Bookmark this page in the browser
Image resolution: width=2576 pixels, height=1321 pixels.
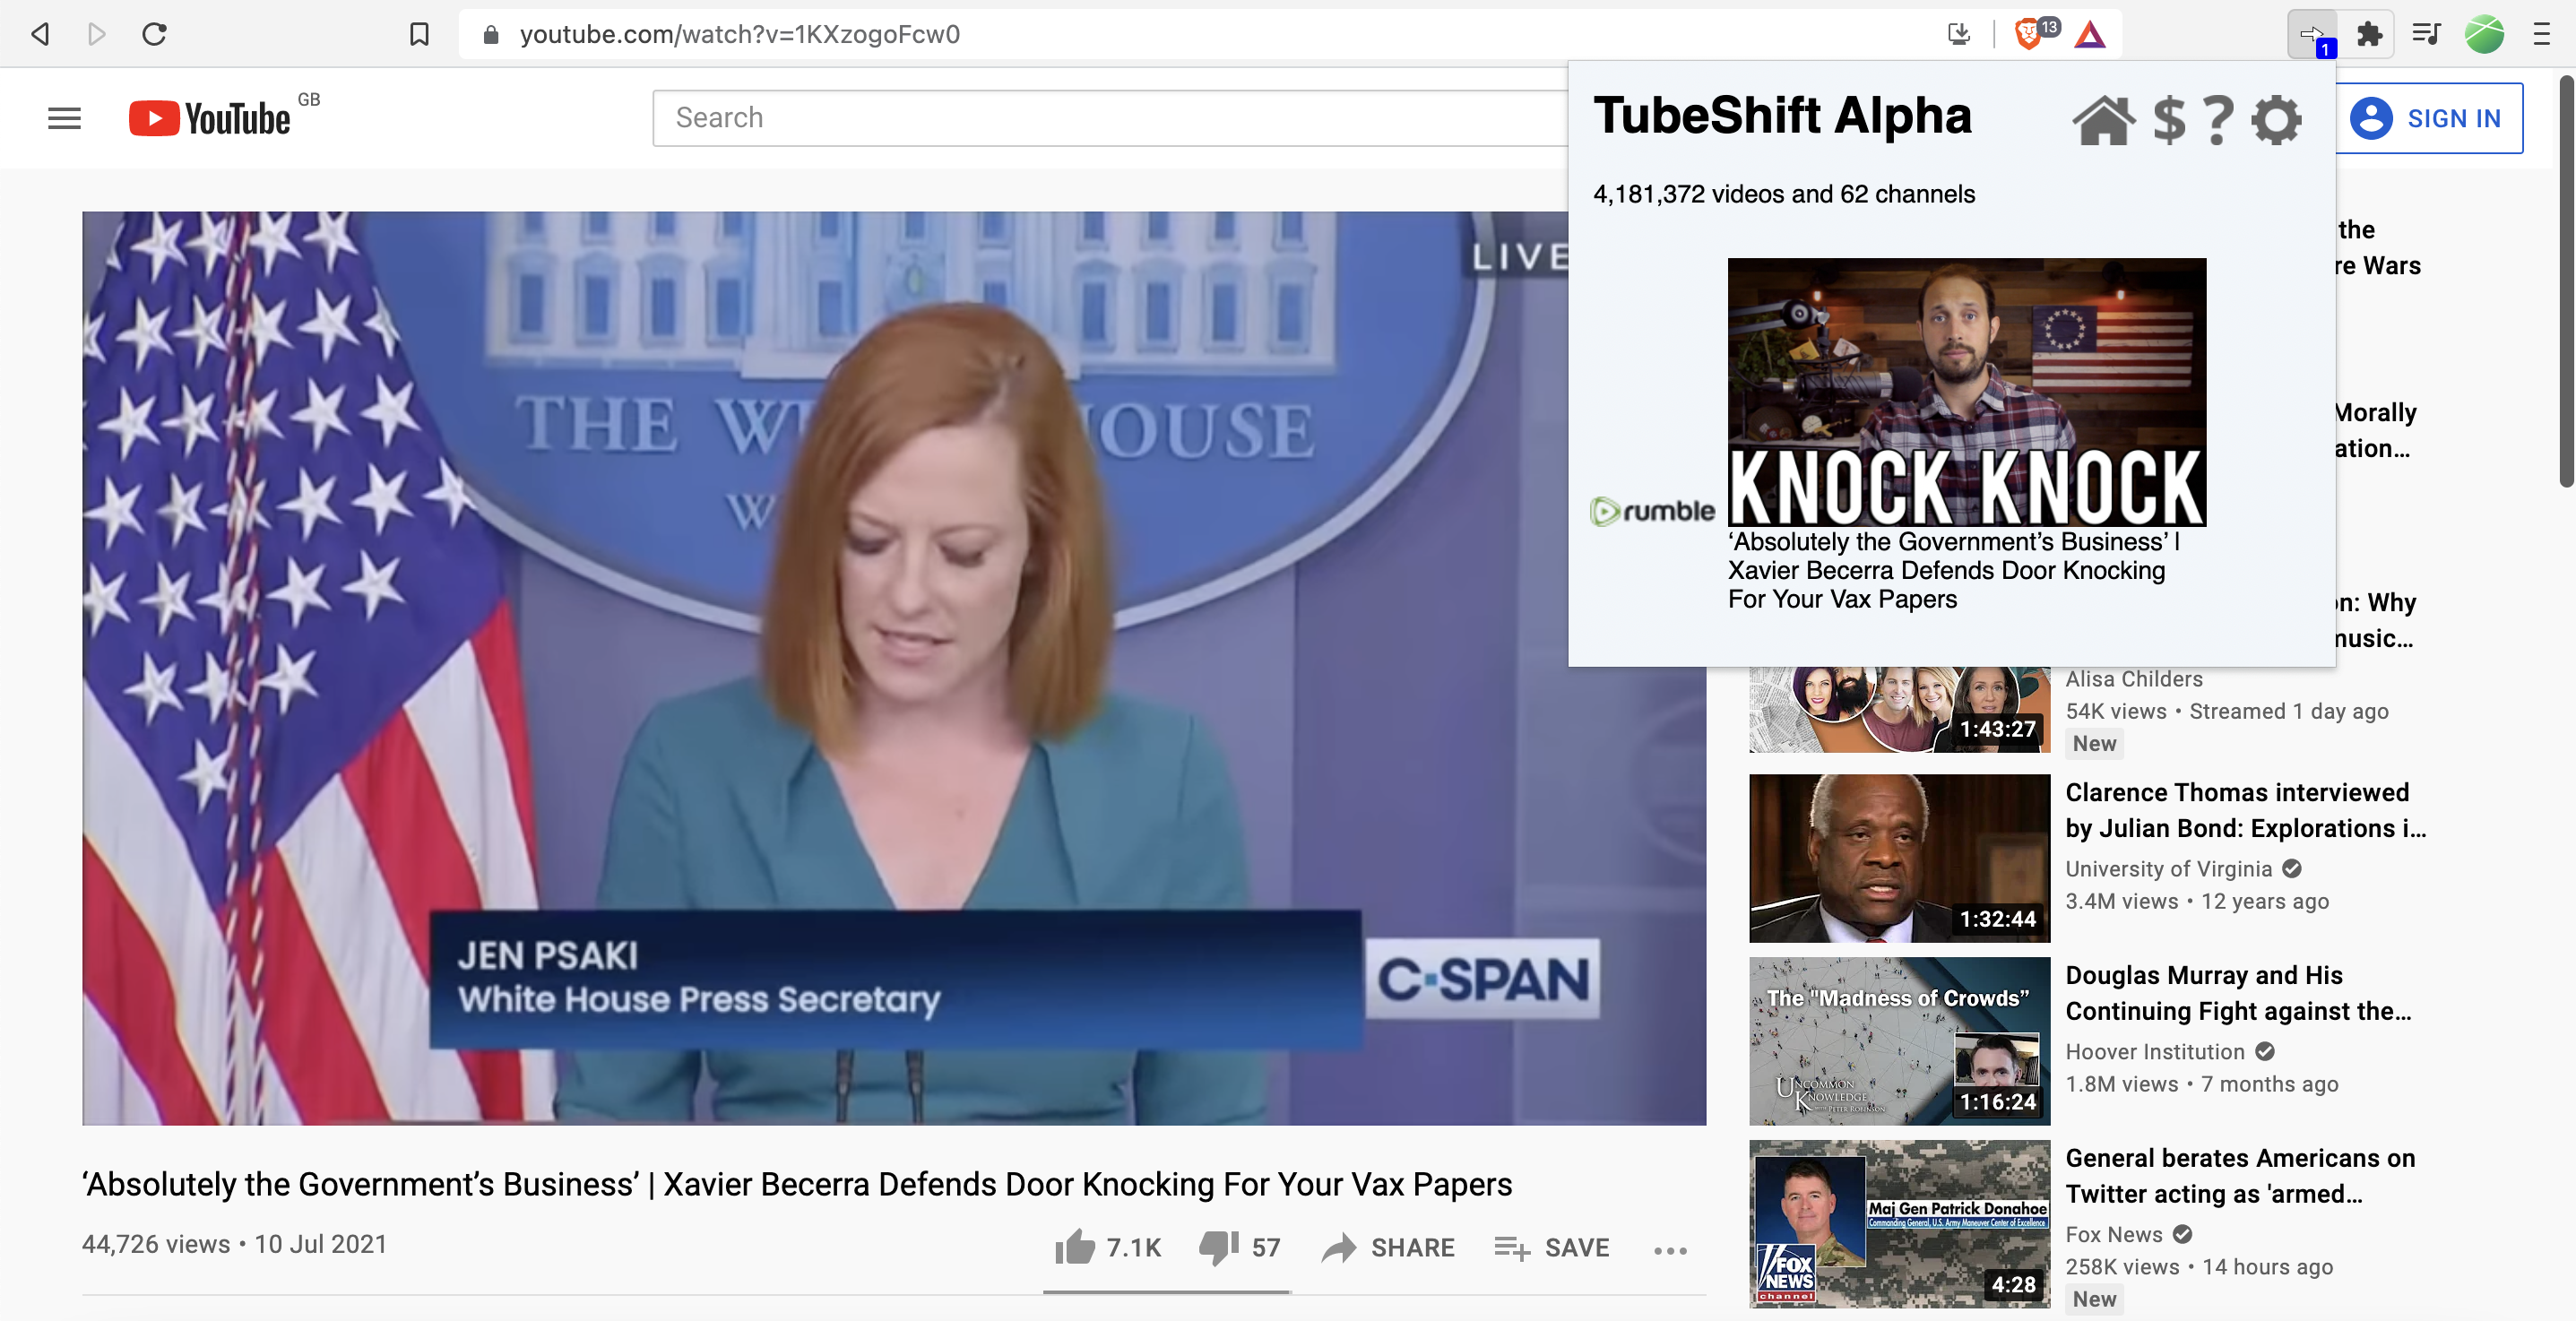point(419,34)
